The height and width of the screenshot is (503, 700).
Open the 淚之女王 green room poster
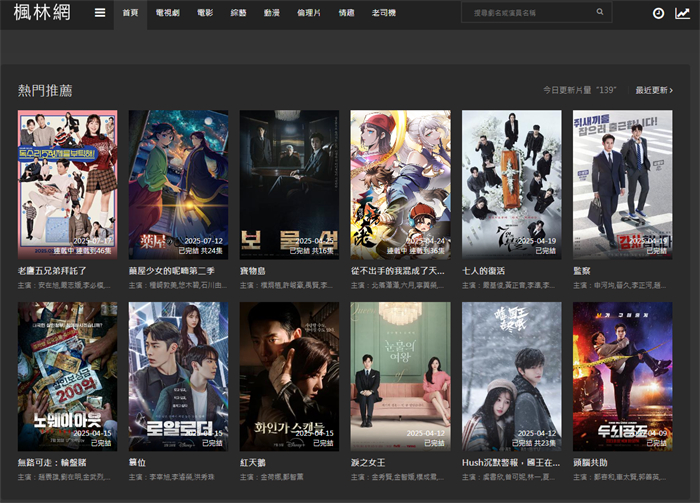[400, 377]
